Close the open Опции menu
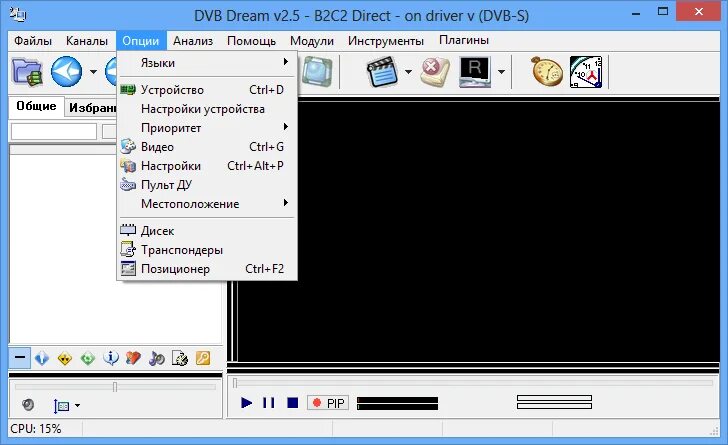 pos(141,41)
